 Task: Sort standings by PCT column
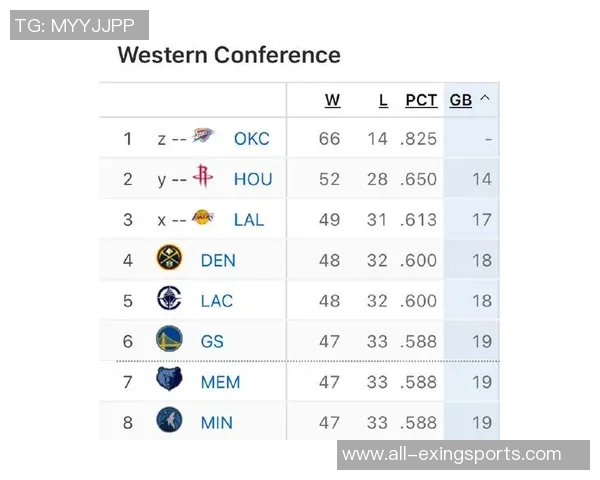(x=421, y=100)
